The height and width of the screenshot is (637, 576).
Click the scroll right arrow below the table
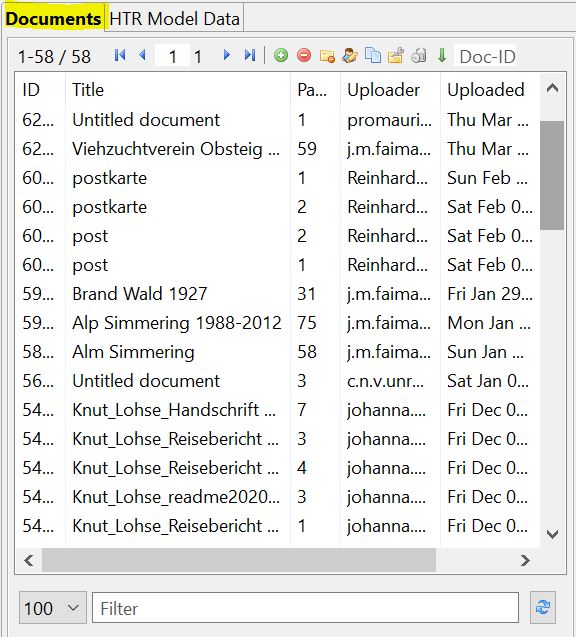tap(525, 561)
